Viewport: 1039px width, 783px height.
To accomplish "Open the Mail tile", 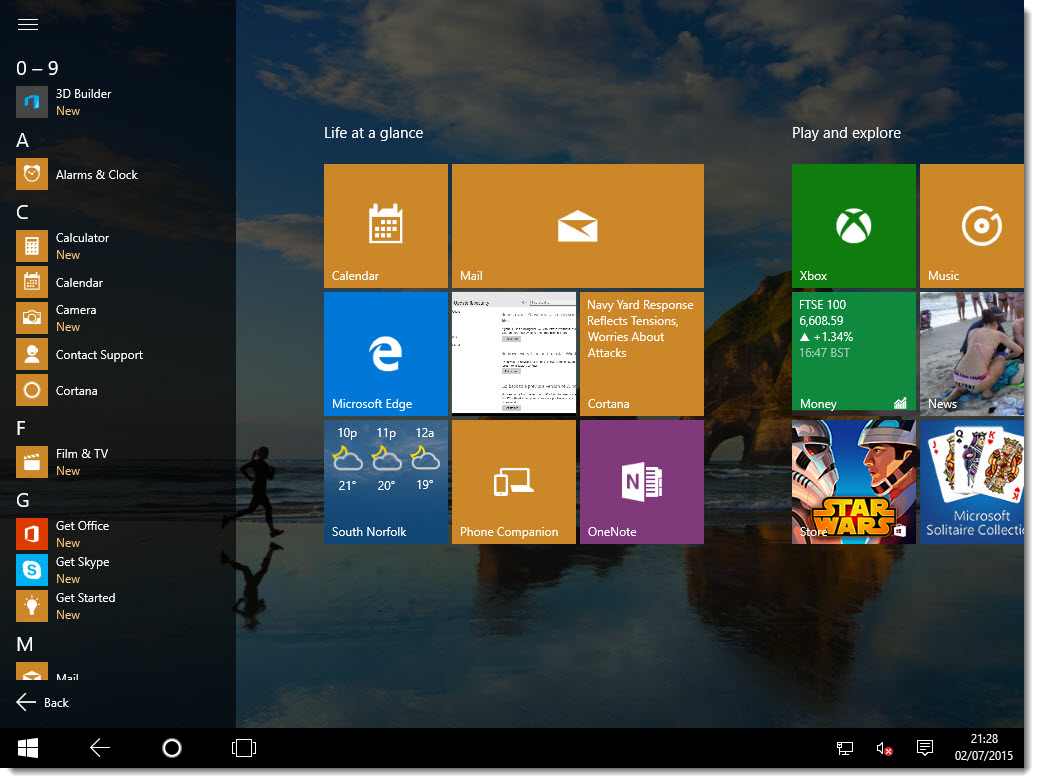I will pyautogui.click(x=577, y=225).
